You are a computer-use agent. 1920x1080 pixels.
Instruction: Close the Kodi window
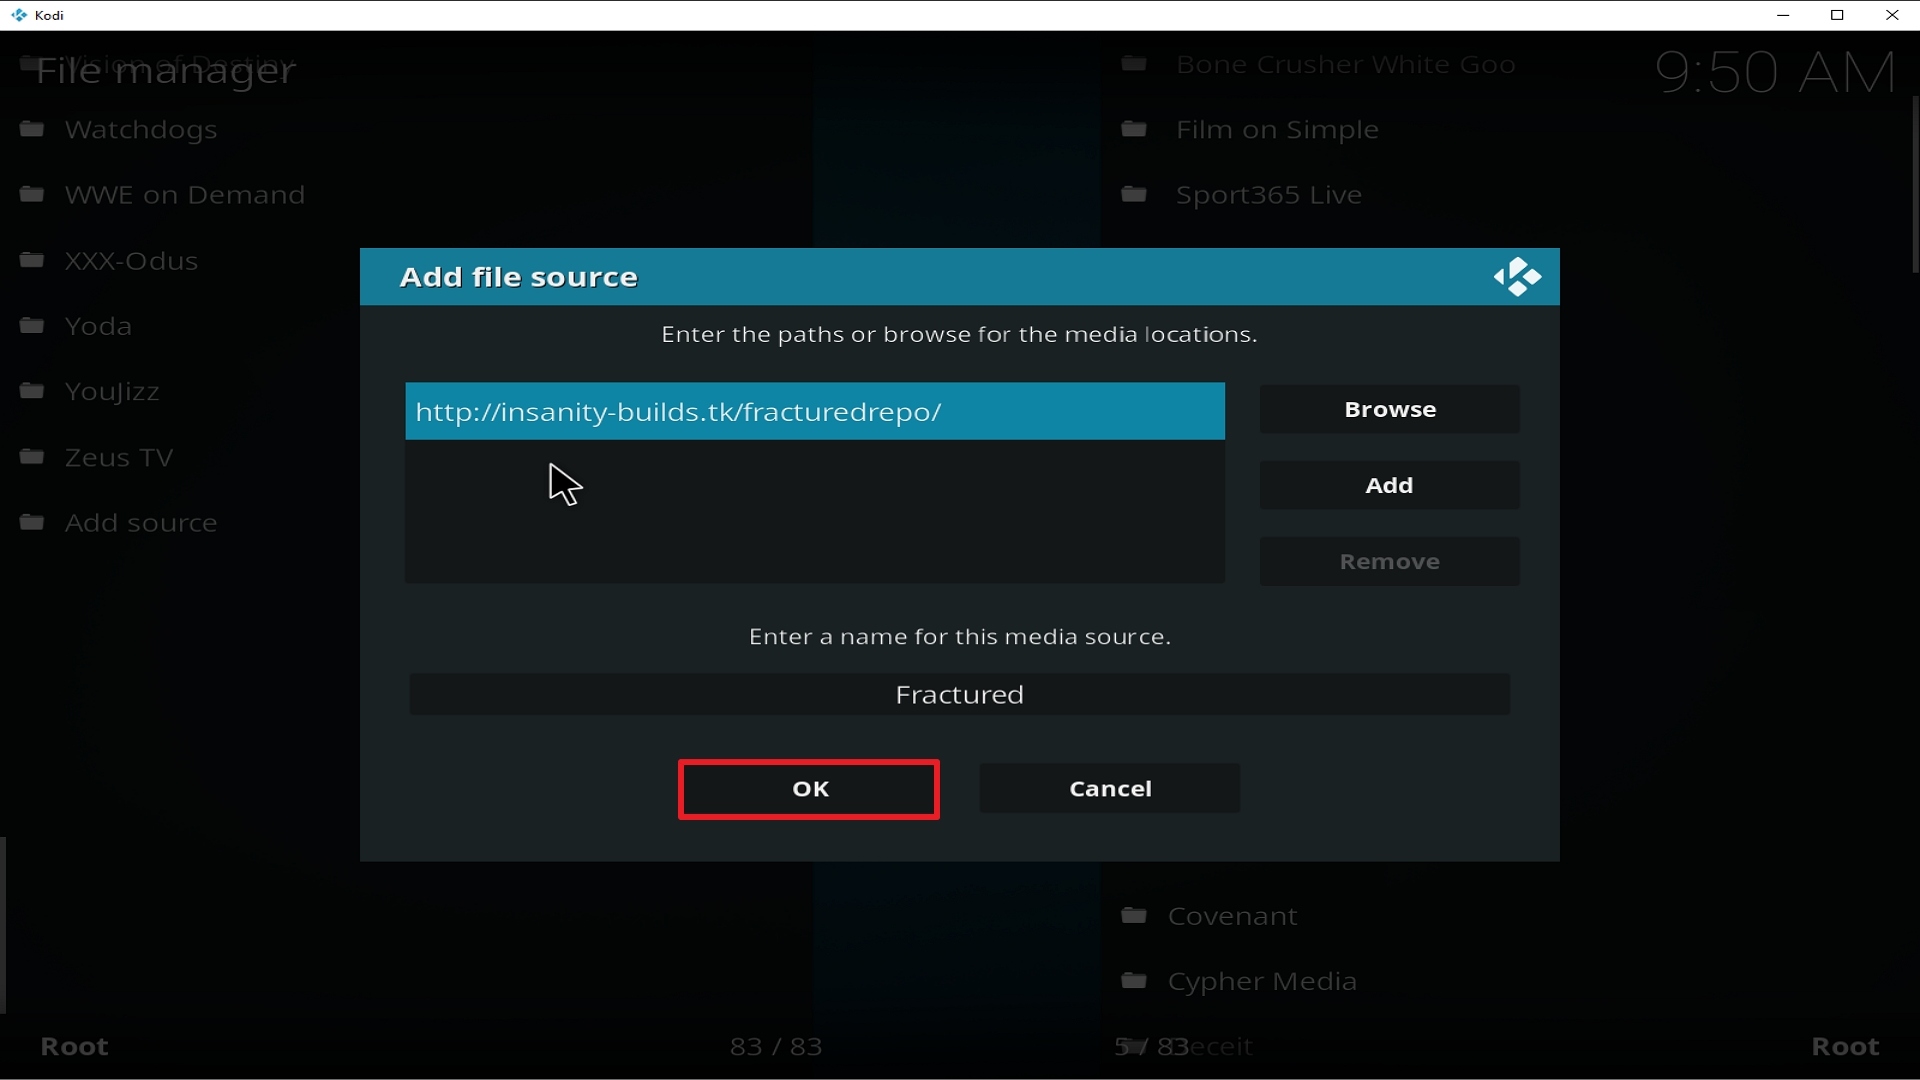(x=1892, y=15)
